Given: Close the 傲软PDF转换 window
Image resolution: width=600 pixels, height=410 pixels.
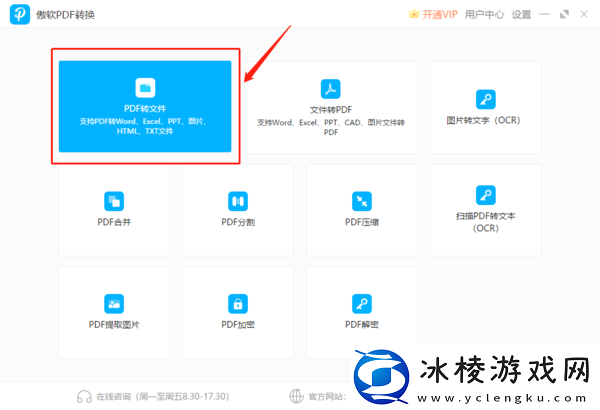Looking at the screenshot, I should 584,15.
